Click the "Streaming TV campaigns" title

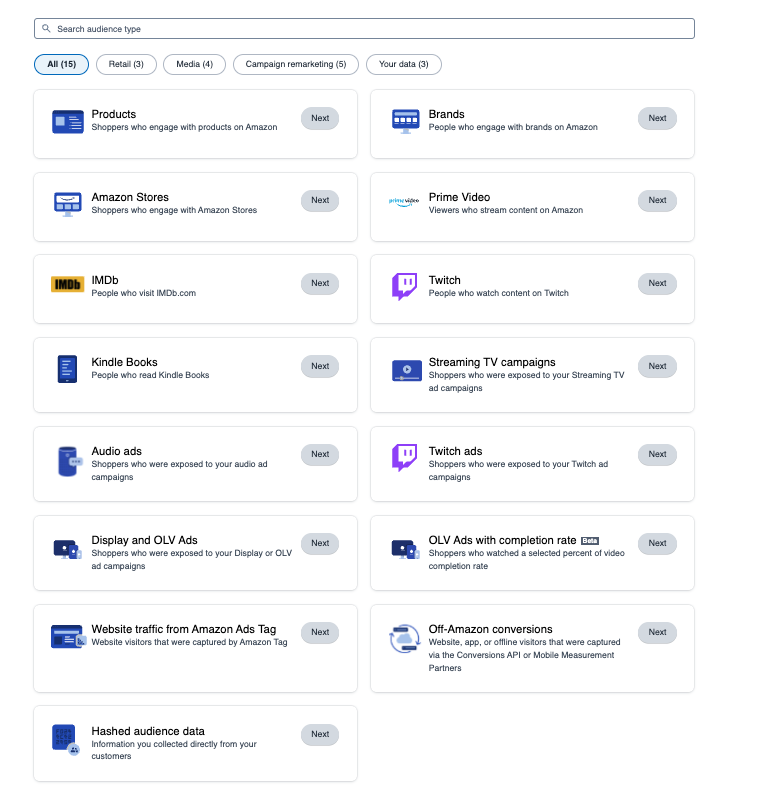pyautogui.click(x=492, y=362)
